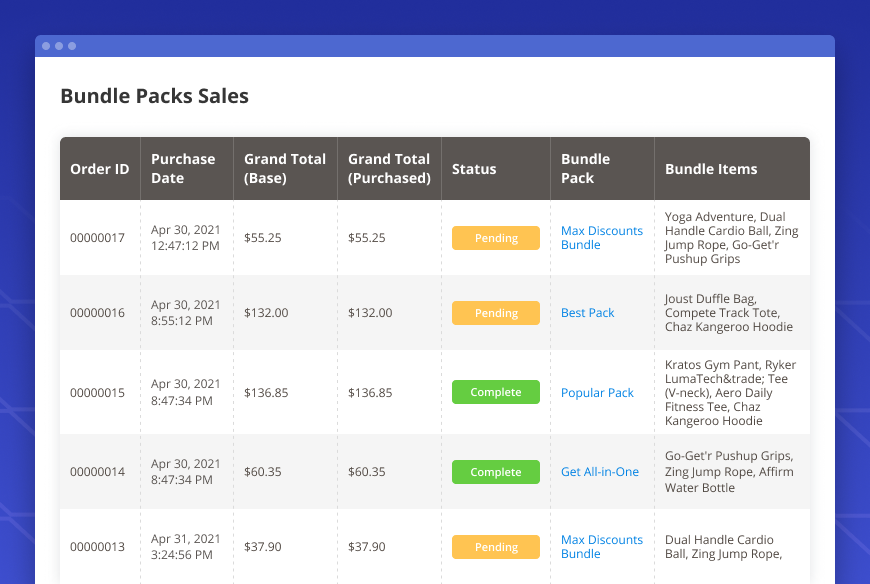Screen dimensions: 870x584
Task: Sort by the Status column header
Action: [474, 169]
